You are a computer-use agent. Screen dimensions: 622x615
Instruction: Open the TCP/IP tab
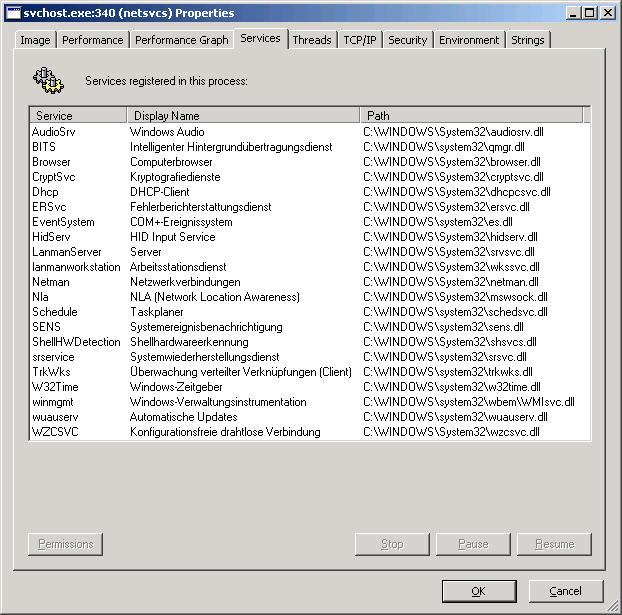pos(360,40)
